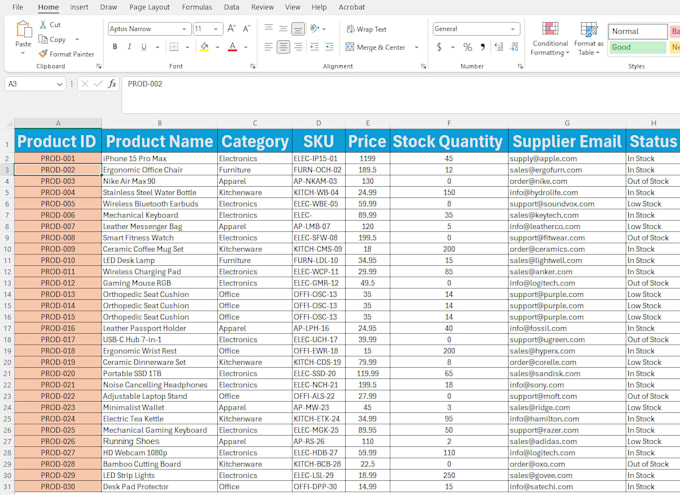Screen dimensions: 680x495
Task: Click the Decrease Decimal icon
Action: tap(514, 47)
